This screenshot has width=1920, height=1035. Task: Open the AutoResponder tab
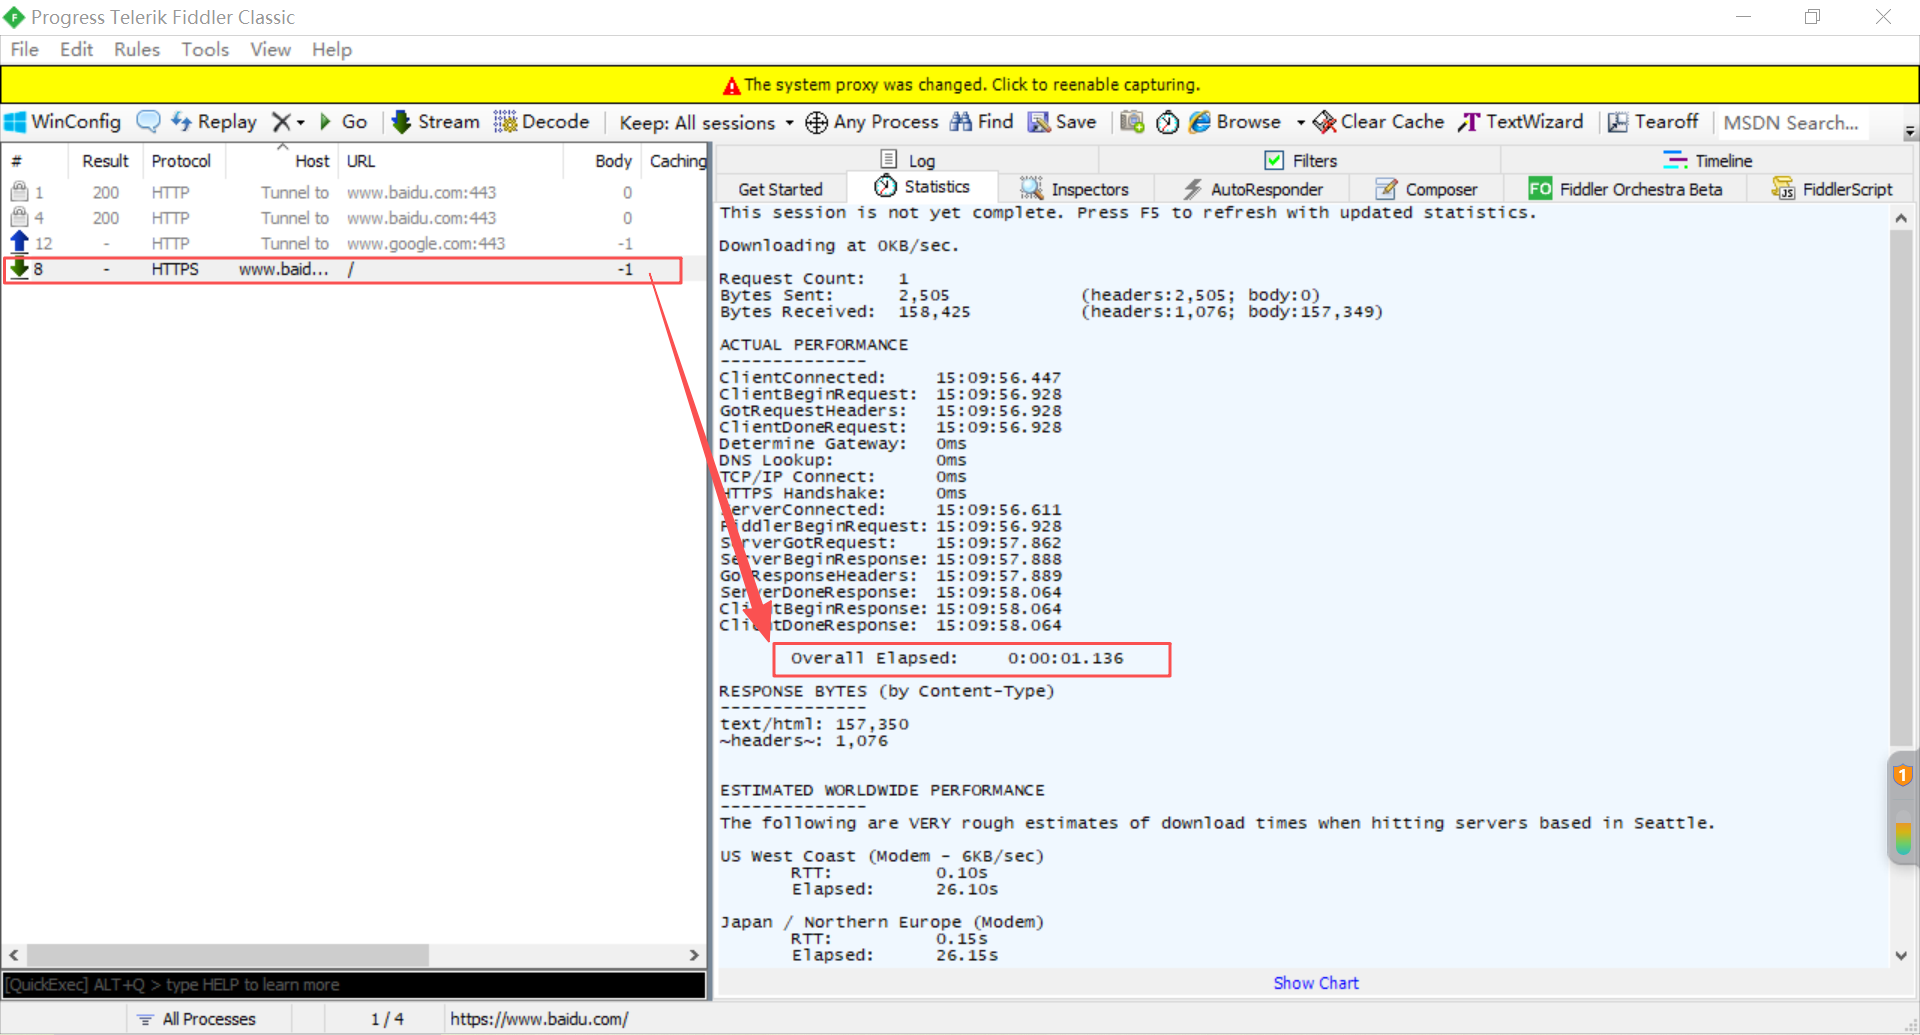1252,189
